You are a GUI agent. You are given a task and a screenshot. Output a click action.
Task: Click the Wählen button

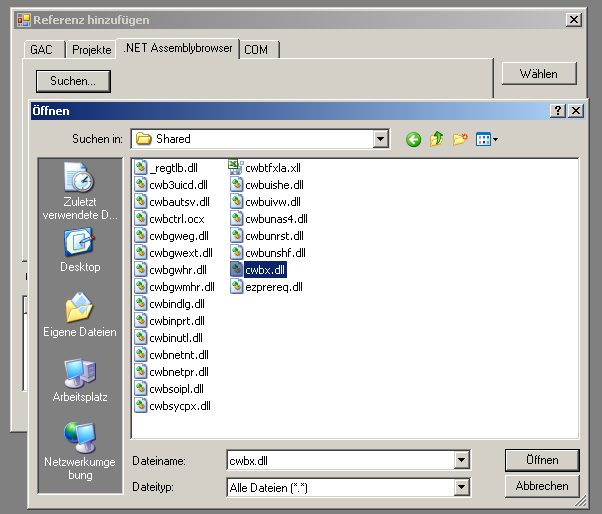(x=539, y=74)
